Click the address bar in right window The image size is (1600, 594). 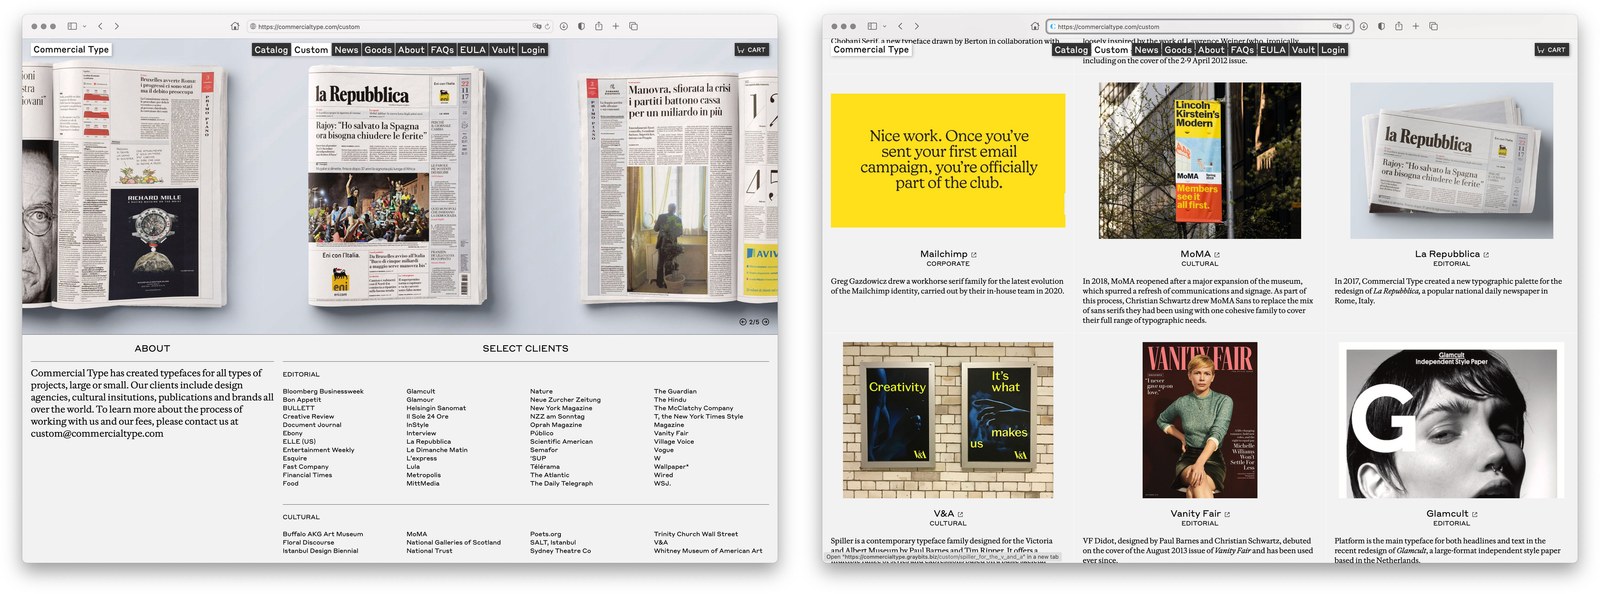click(1200, 26)
